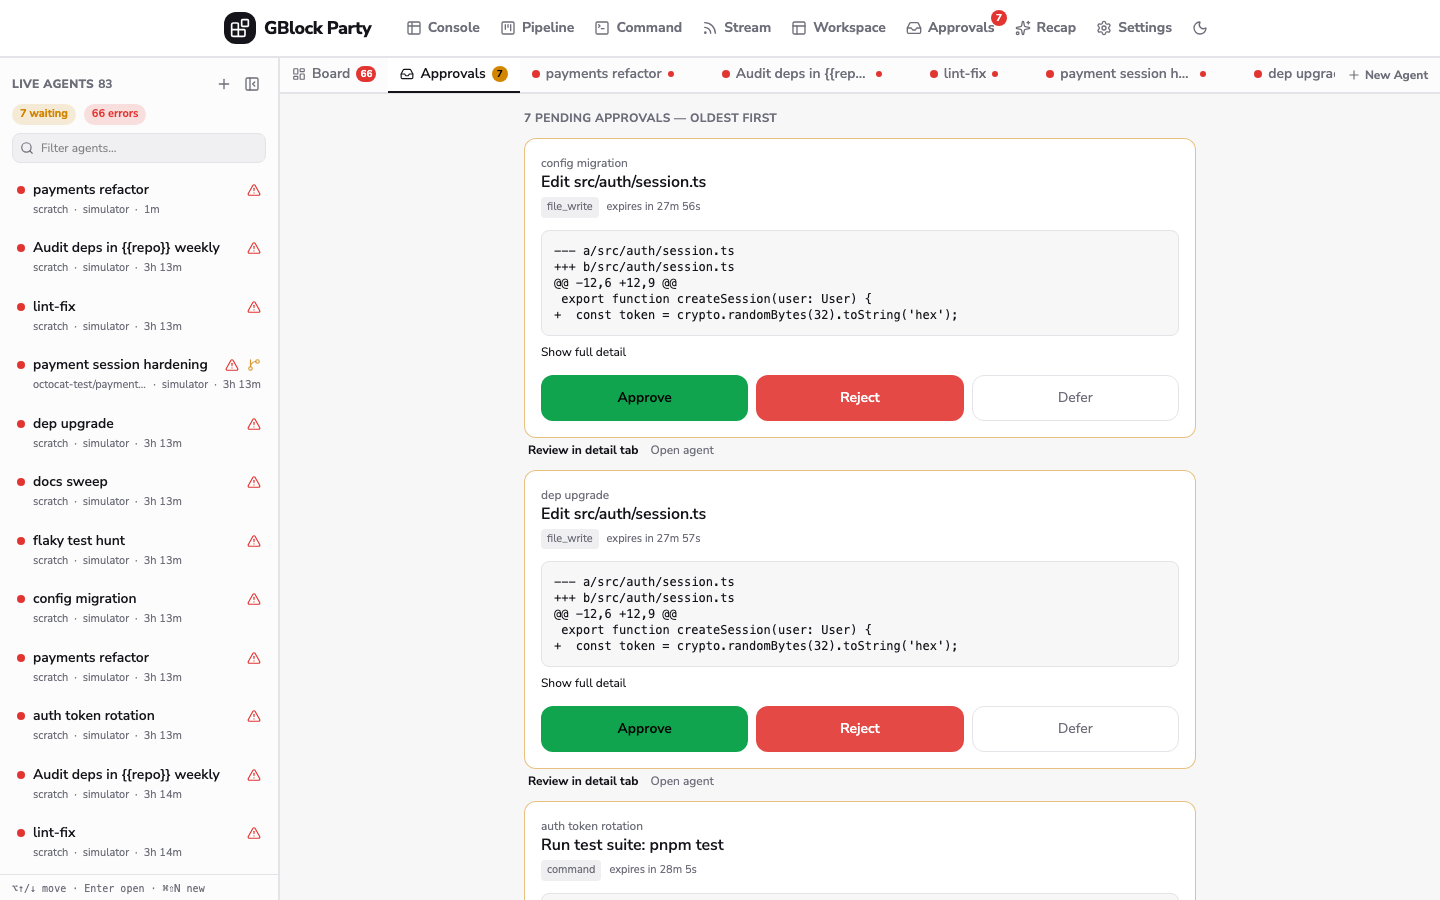The image size is (1440, 900).
Task: Reject the dep upgrade session.ts edit
Action: tap(859, 729)
